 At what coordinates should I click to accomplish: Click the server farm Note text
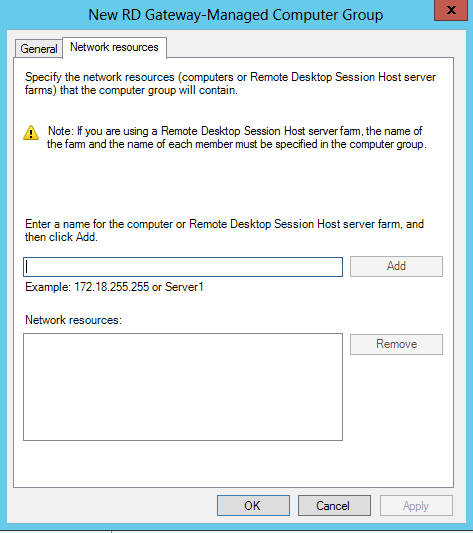[237, 138]
